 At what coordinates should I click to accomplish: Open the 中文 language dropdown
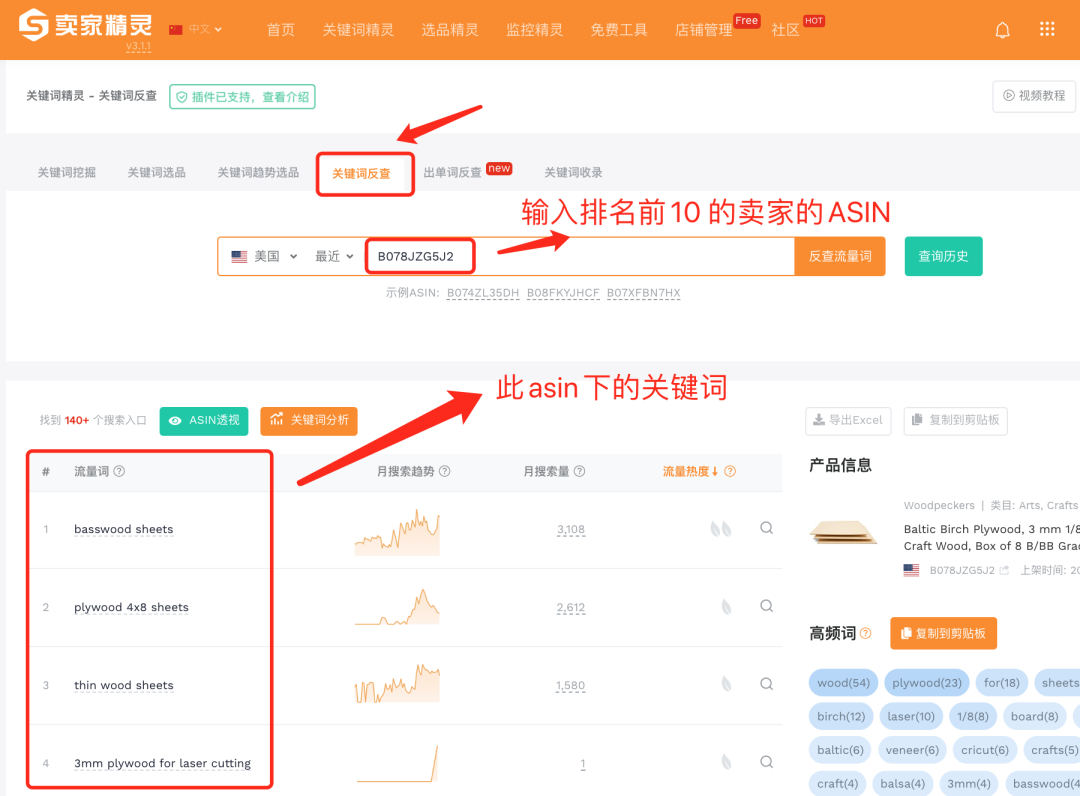tap(205, 30)
